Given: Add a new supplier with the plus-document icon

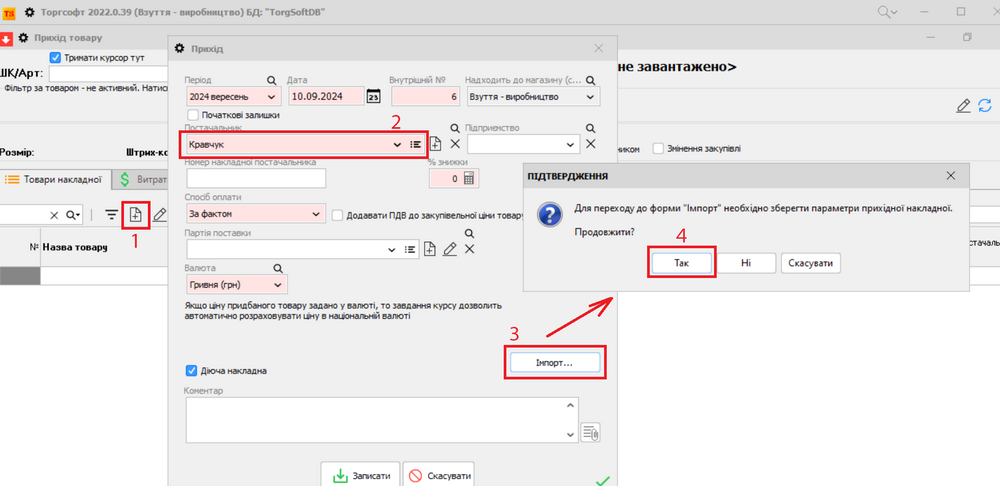Looking at the screenshot, I should [436, 144].
